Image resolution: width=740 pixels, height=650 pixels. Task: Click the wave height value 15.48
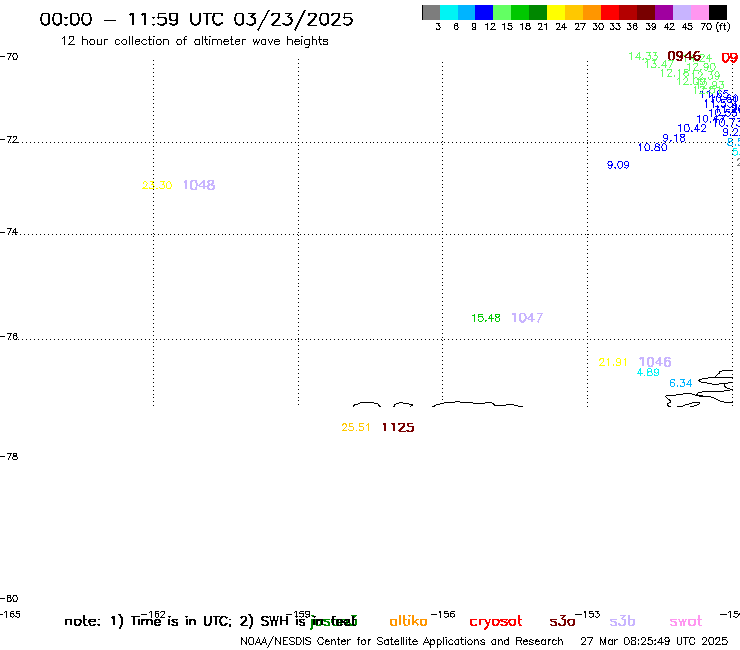486,318
